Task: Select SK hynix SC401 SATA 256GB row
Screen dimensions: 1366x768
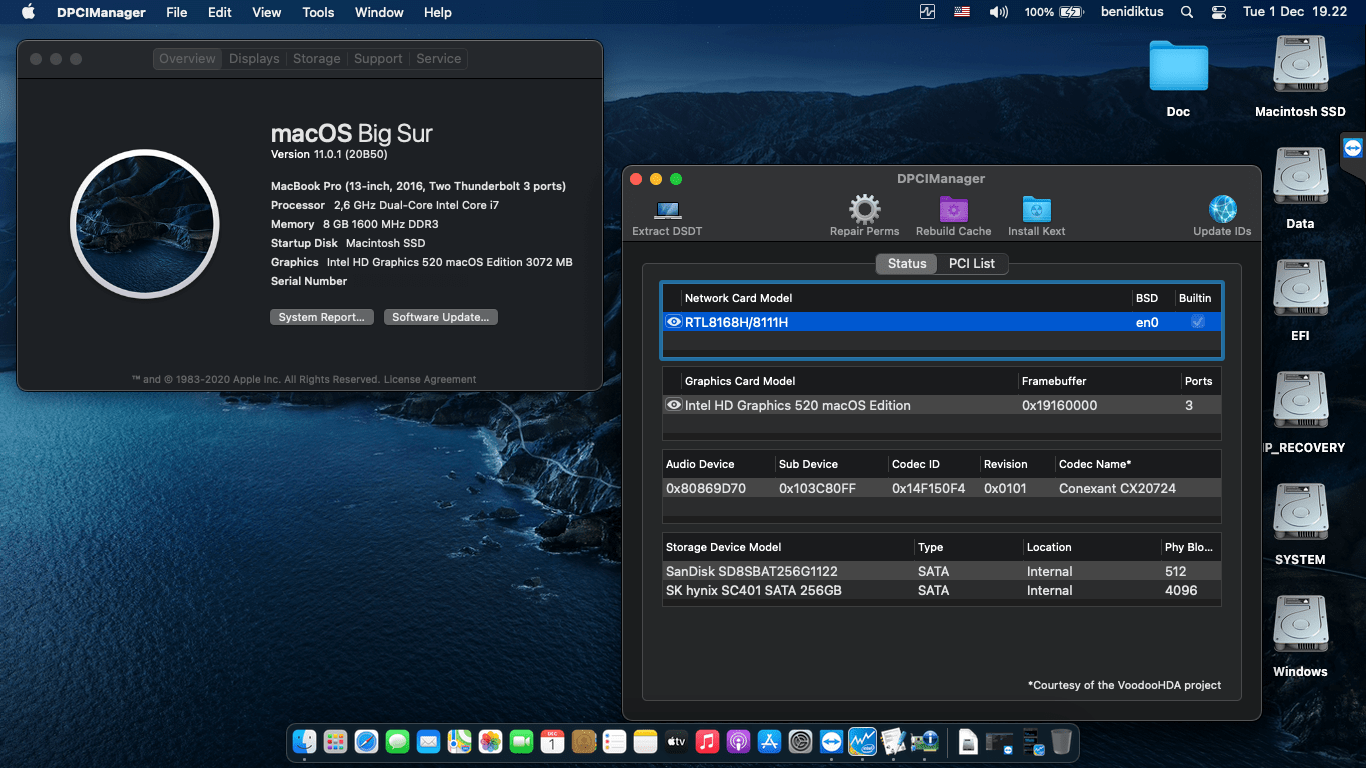Action: pos(941,590)
